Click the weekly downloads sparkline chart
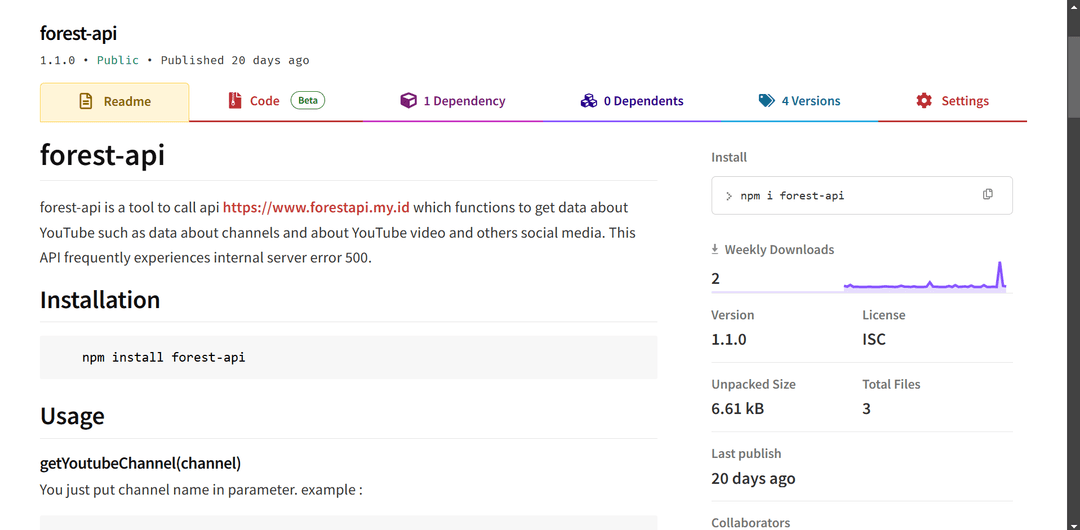1080x530 pixels. [x=925, y=277]
